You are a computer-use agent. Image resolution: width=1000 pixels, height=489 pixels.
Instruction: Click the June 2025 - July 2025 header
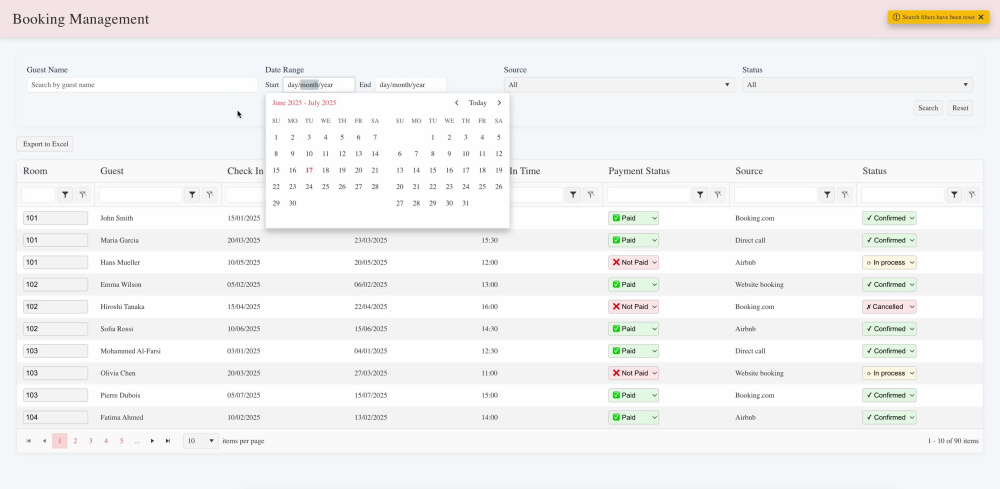pos(304,103)
